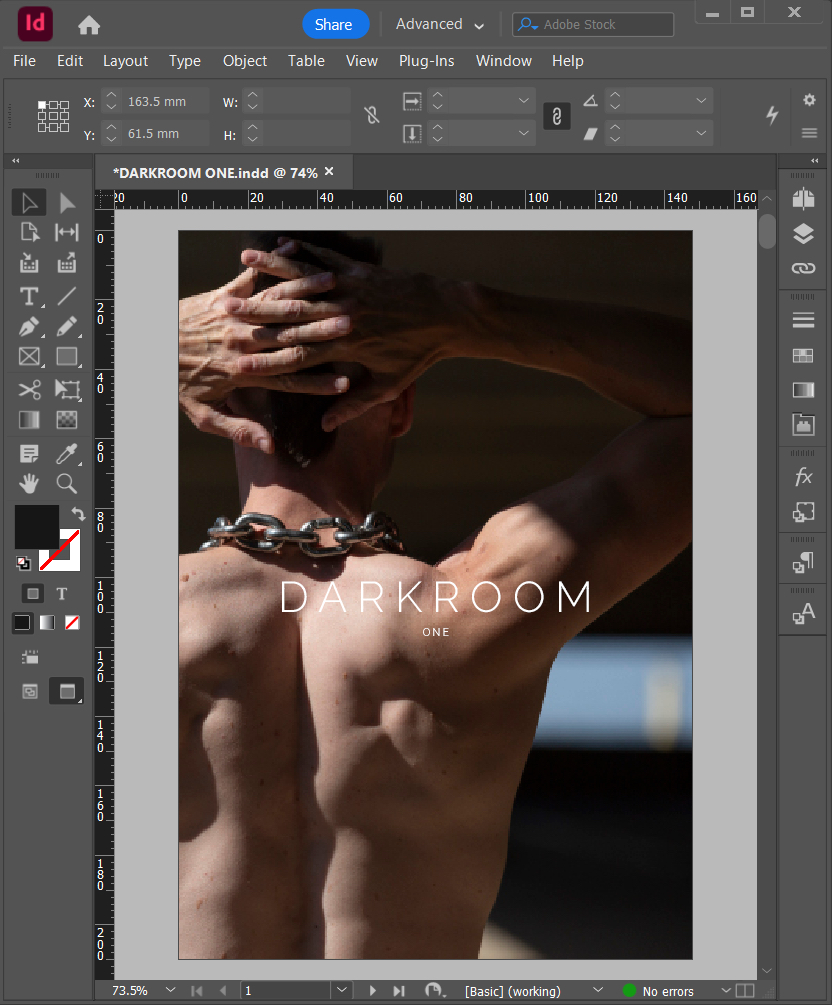Open the Effects (fx) panel

803,478
